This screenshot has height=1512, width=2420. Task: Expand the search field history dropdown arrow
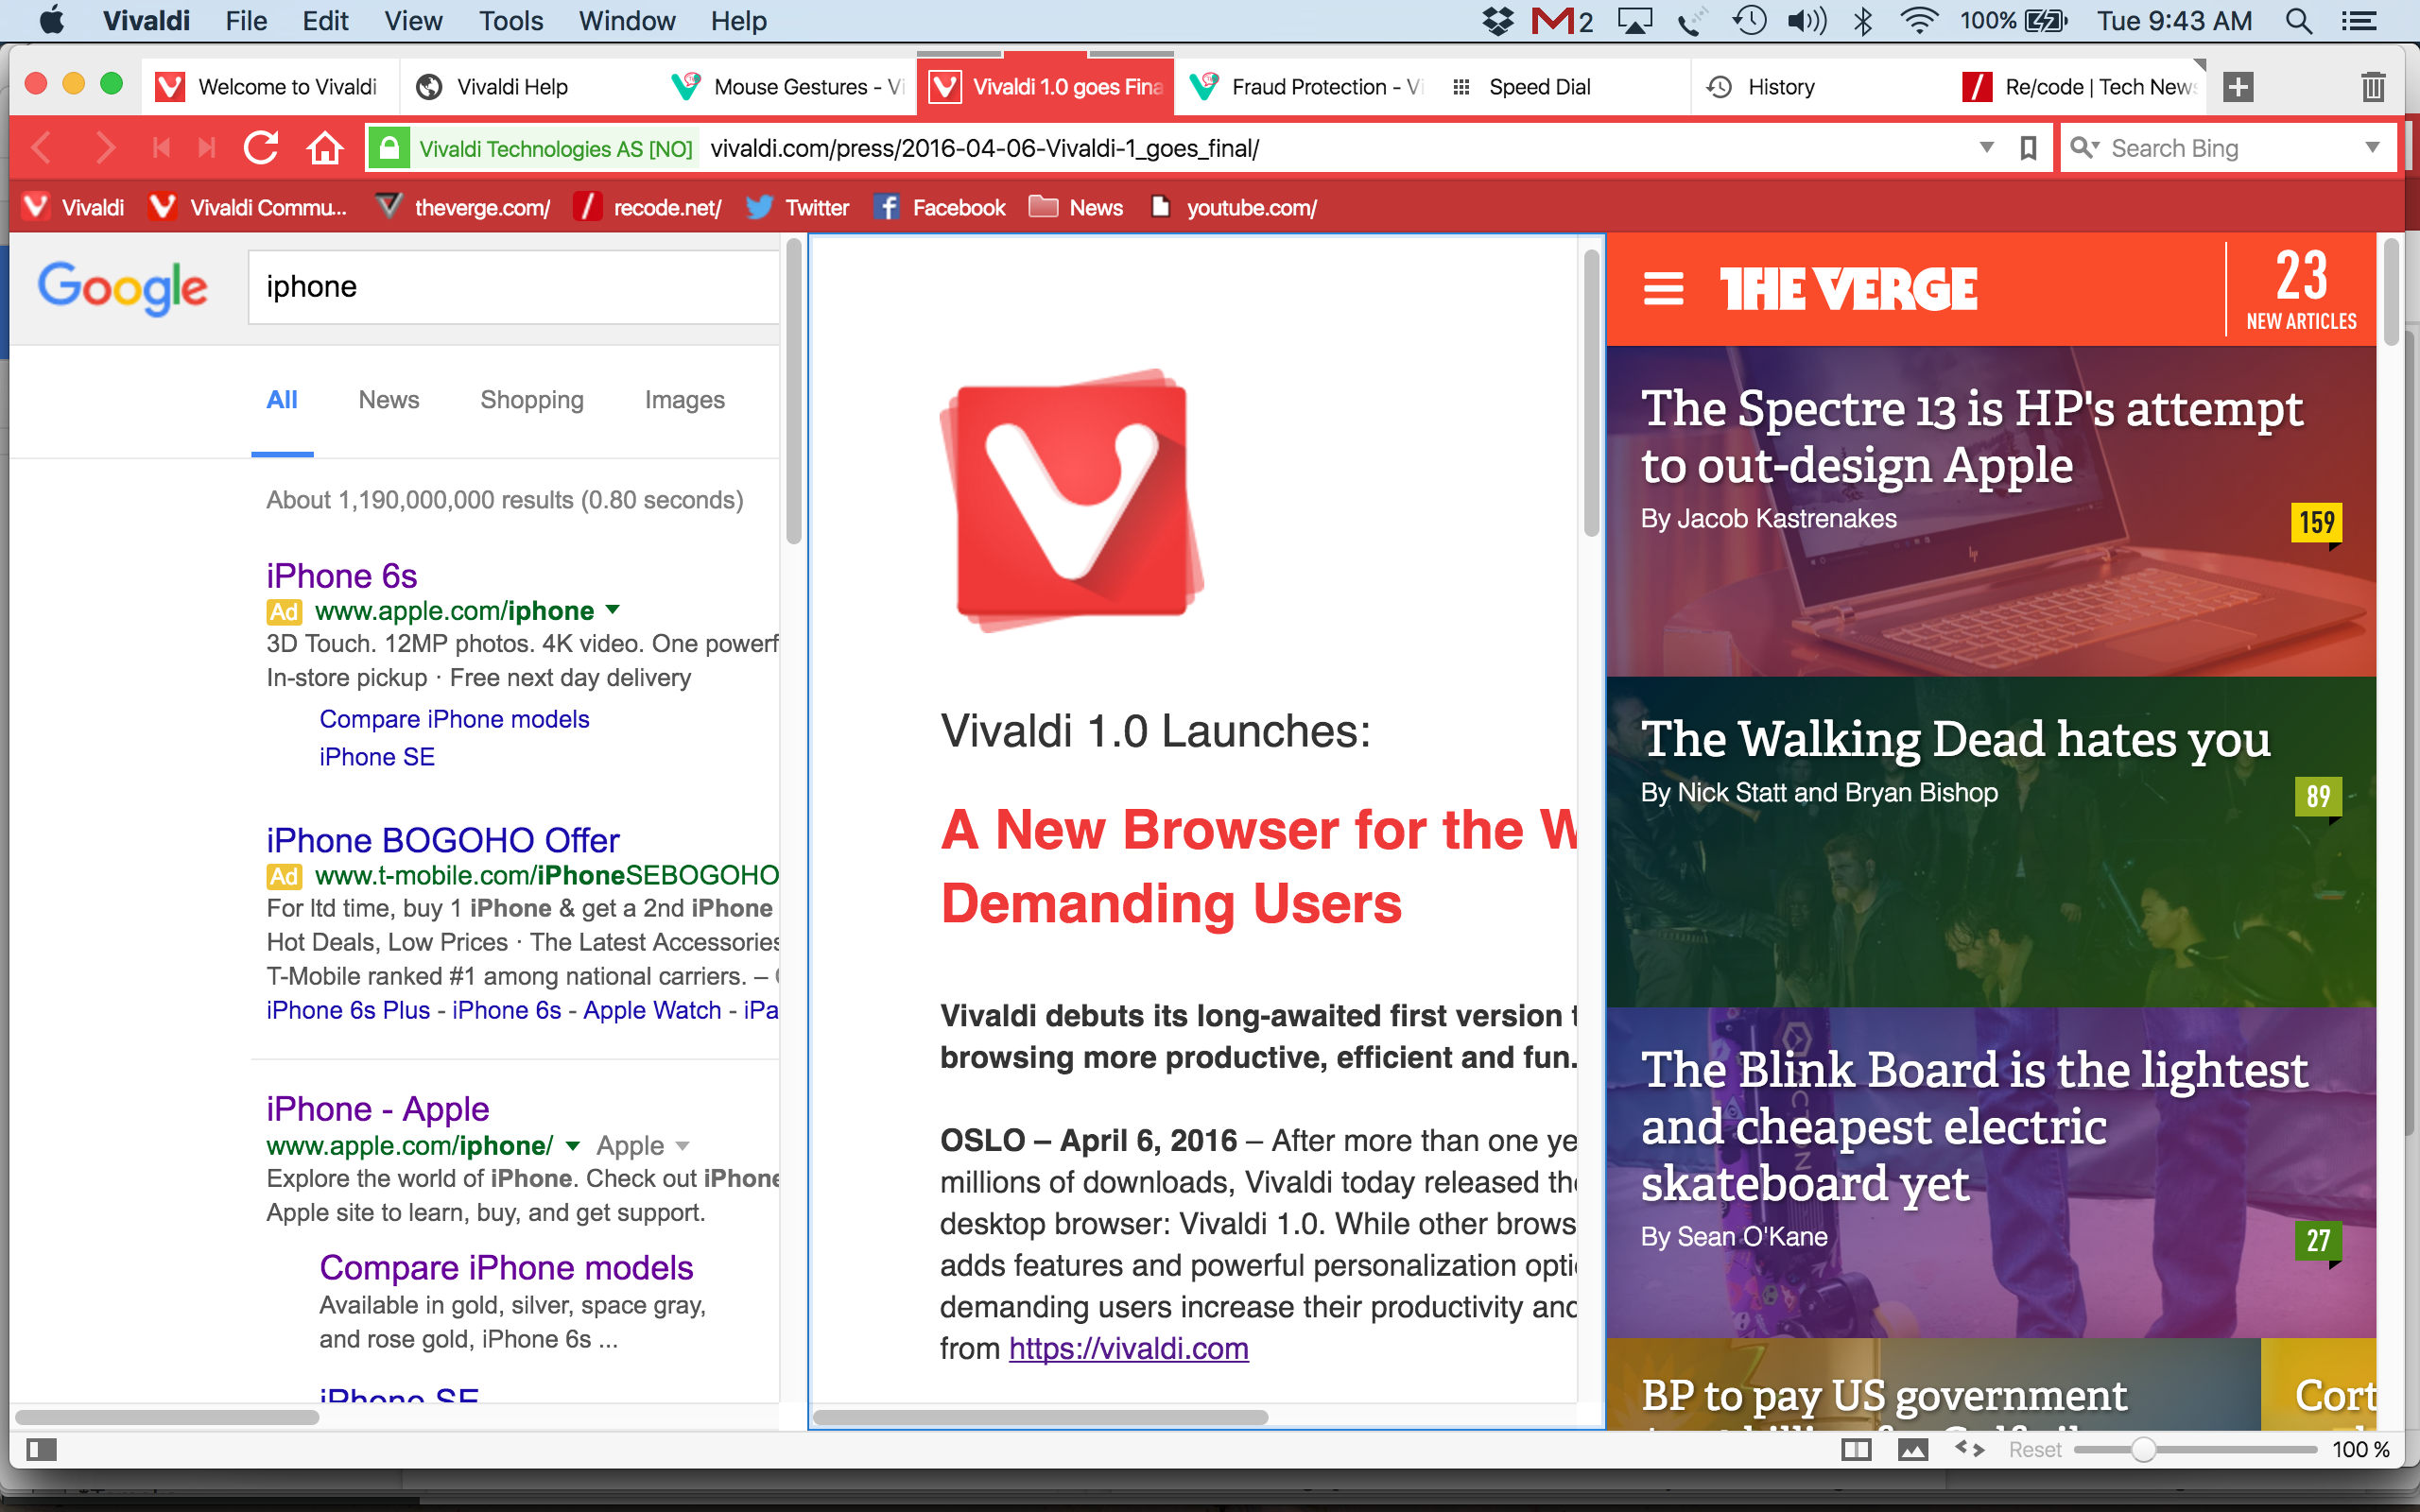(x=2372, y=148)
